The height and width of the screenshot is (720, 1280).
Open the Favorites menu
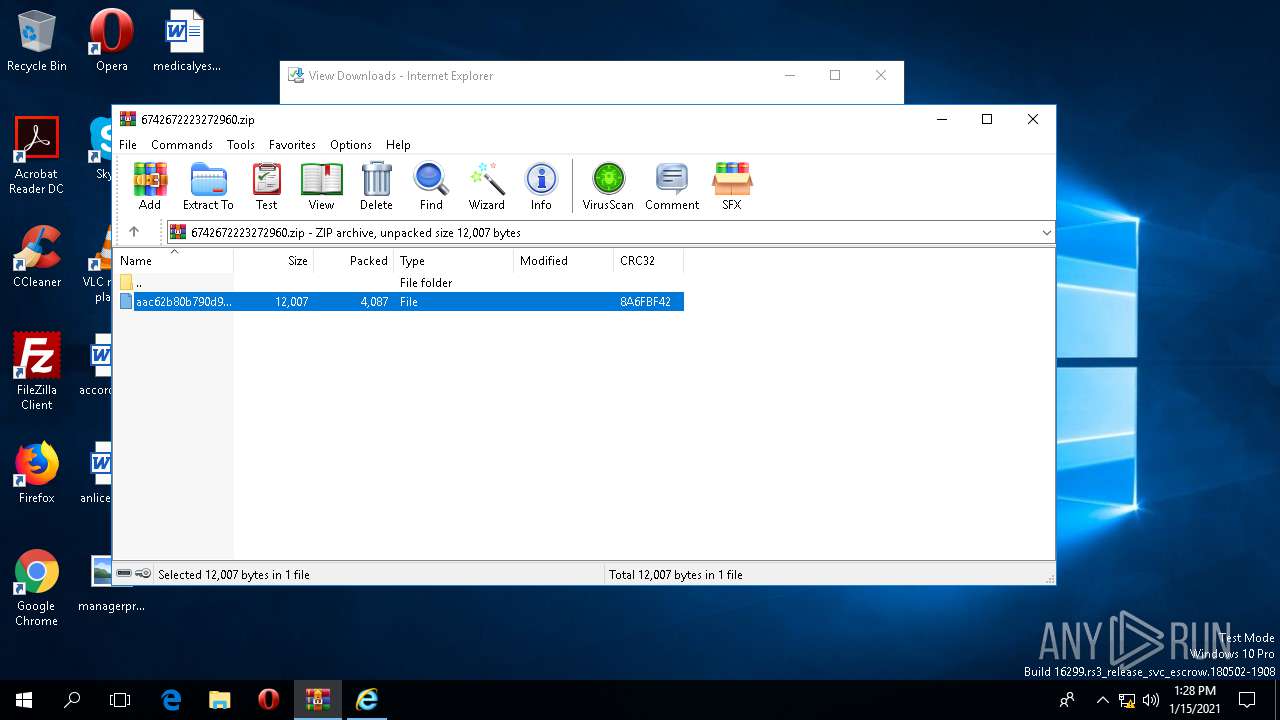[x=292, y=145]
